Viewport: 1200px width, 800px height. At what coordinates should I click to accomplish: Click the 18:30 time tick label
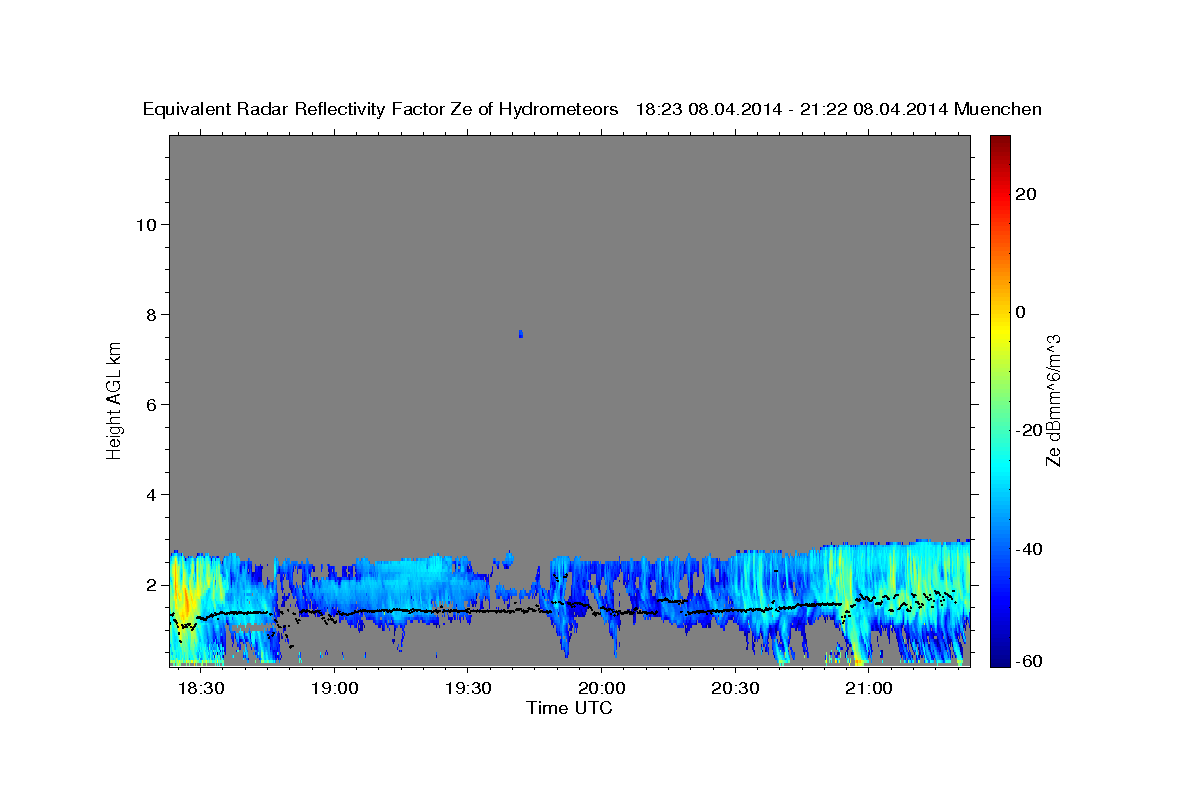point(201,689)
